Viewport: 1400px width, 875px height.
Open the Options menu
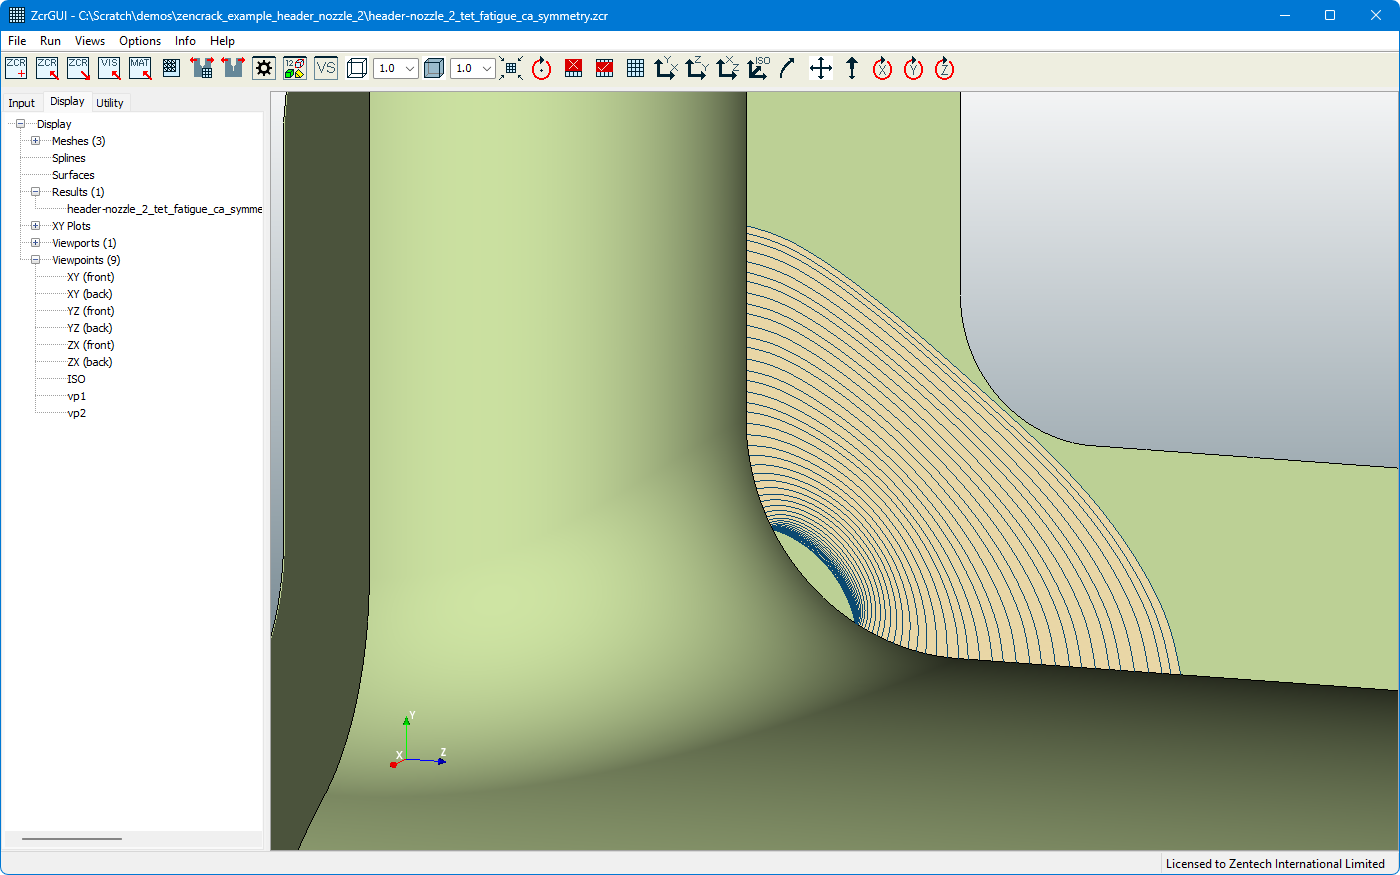pyautogui.click(x=140, y=41)
